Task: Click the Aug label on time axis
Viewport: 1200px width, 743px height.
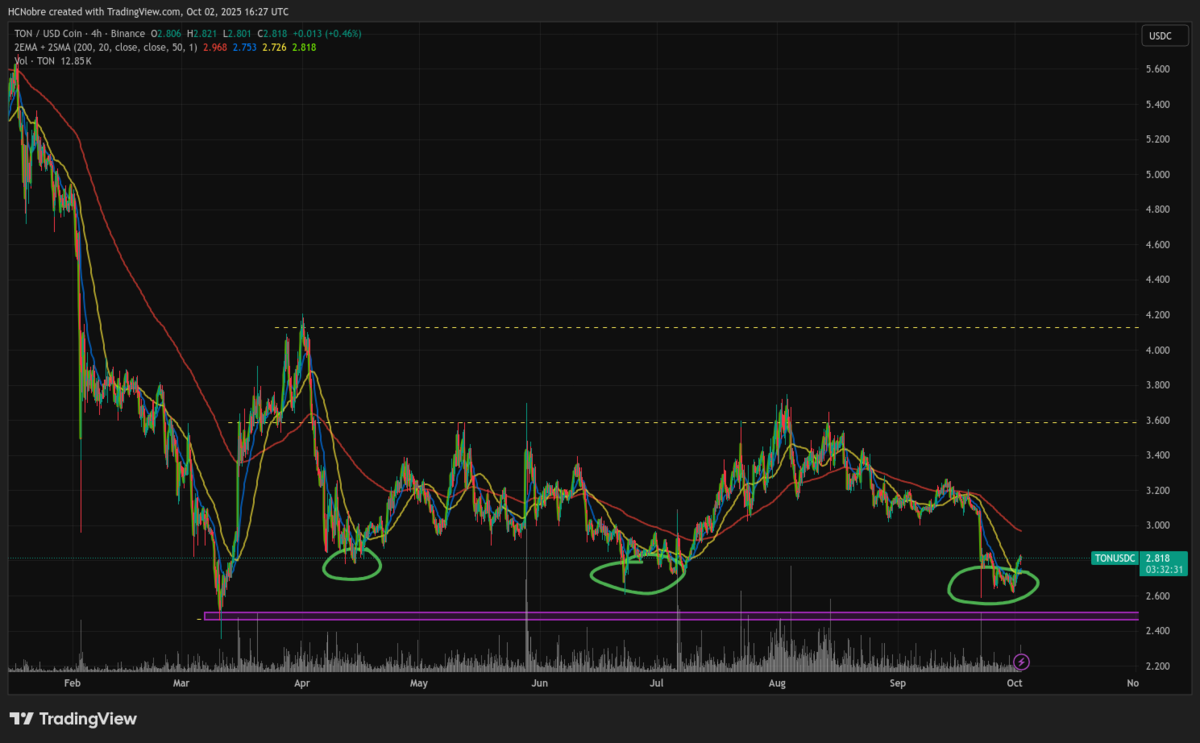Action: click(x=775, y=684)
